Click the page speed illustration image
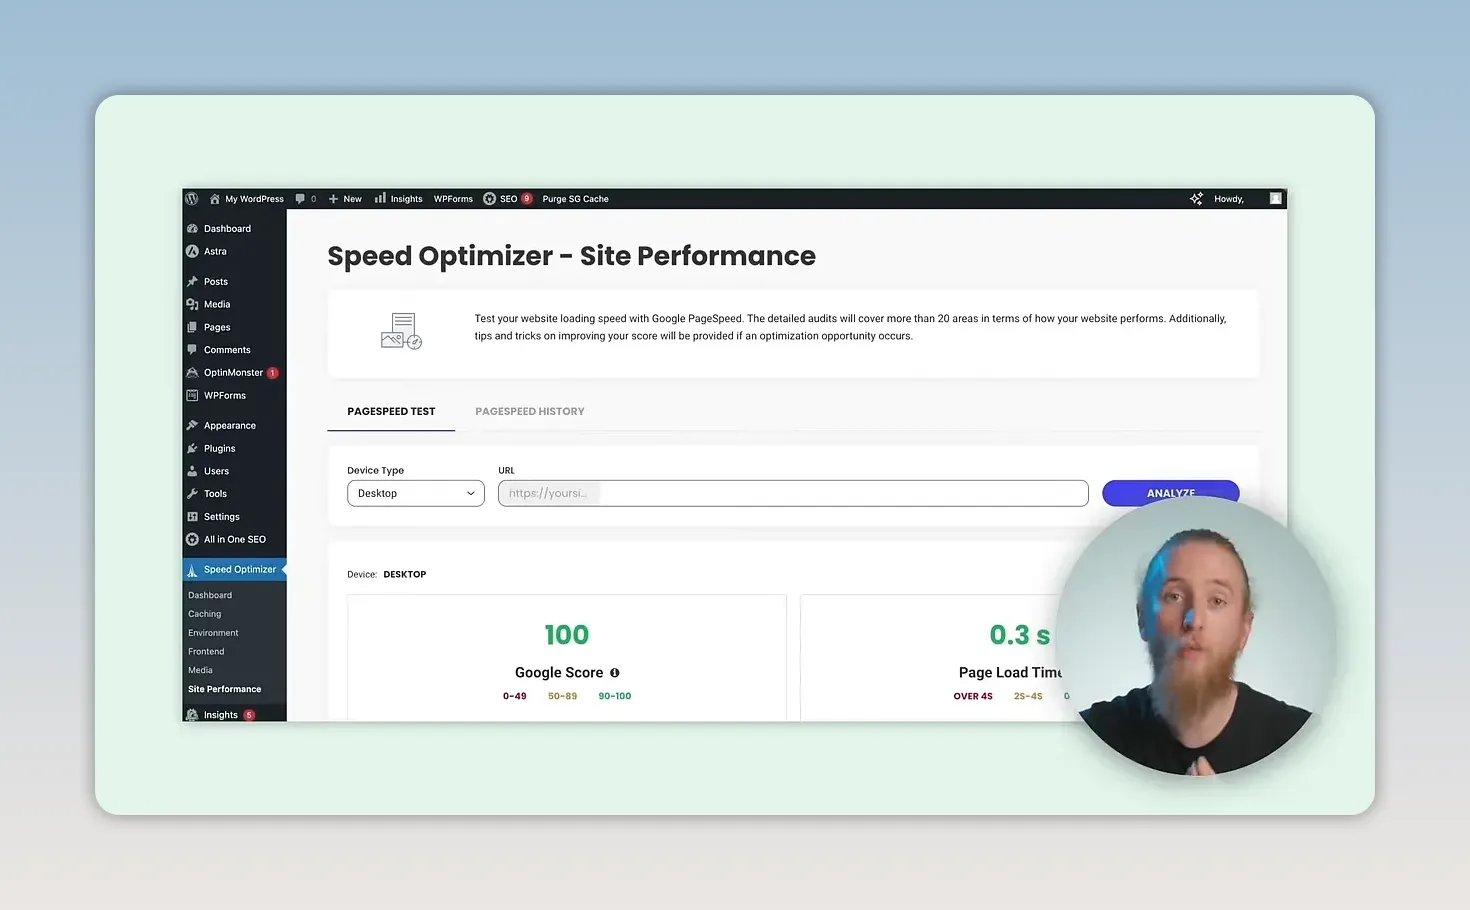 402,331
